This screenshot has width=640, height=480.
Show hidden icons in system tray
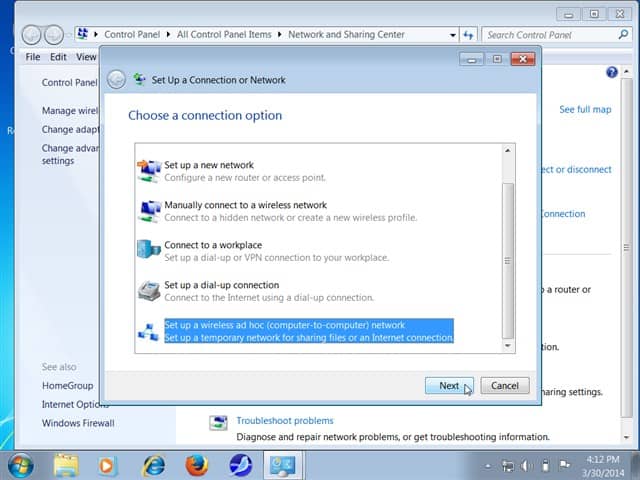(487, 466)
